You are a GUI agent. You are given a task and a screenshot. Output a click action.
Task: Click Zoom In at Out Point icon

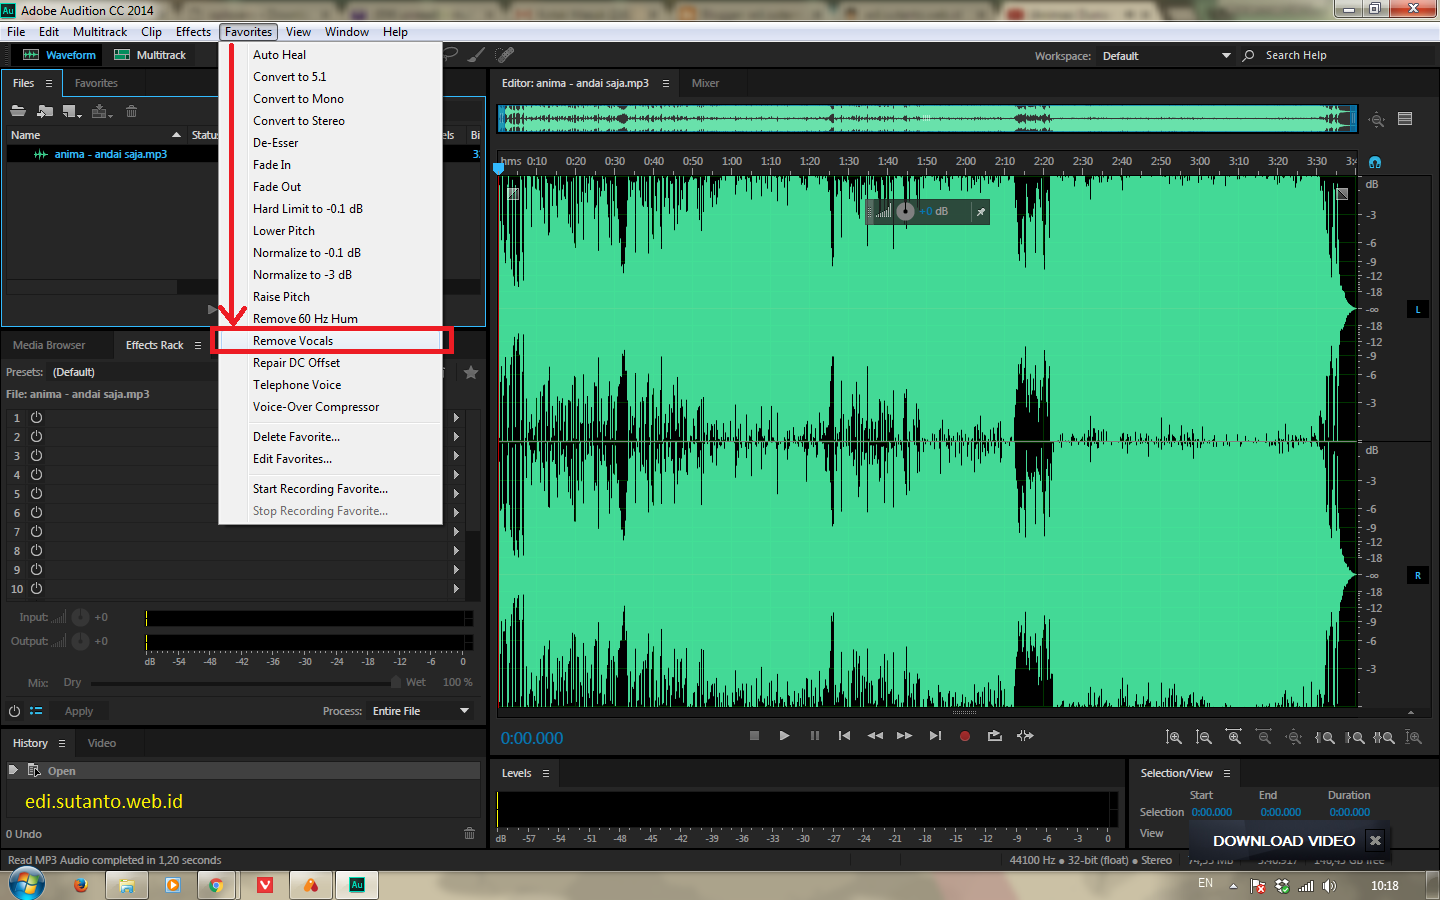click(1354, 737)
